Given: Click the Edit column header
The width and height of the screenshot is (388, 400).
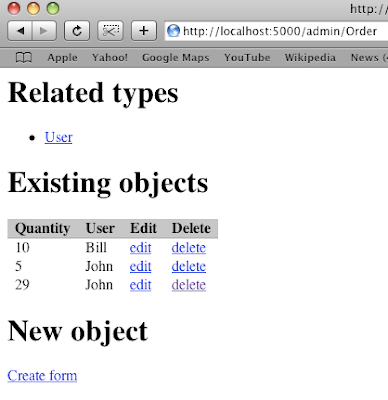Looking at the screenshot, I should pos(143,229).
